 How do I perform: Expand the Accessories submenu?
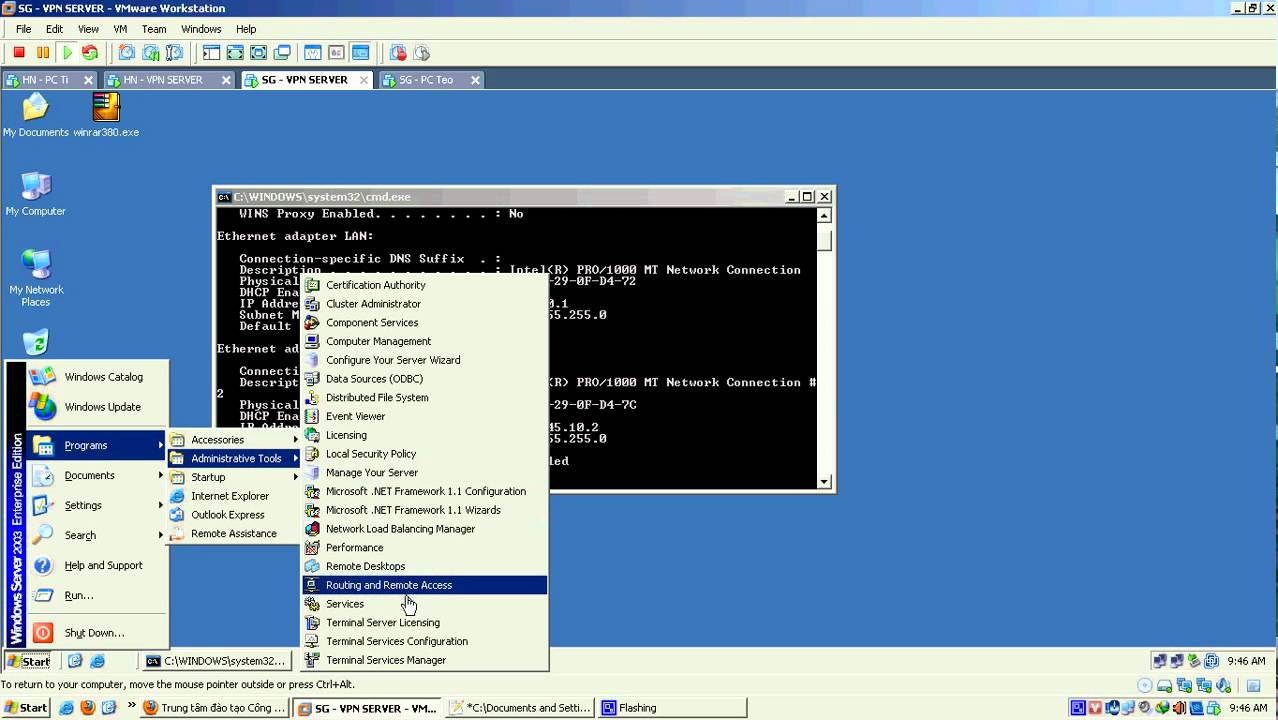point(234,440)
